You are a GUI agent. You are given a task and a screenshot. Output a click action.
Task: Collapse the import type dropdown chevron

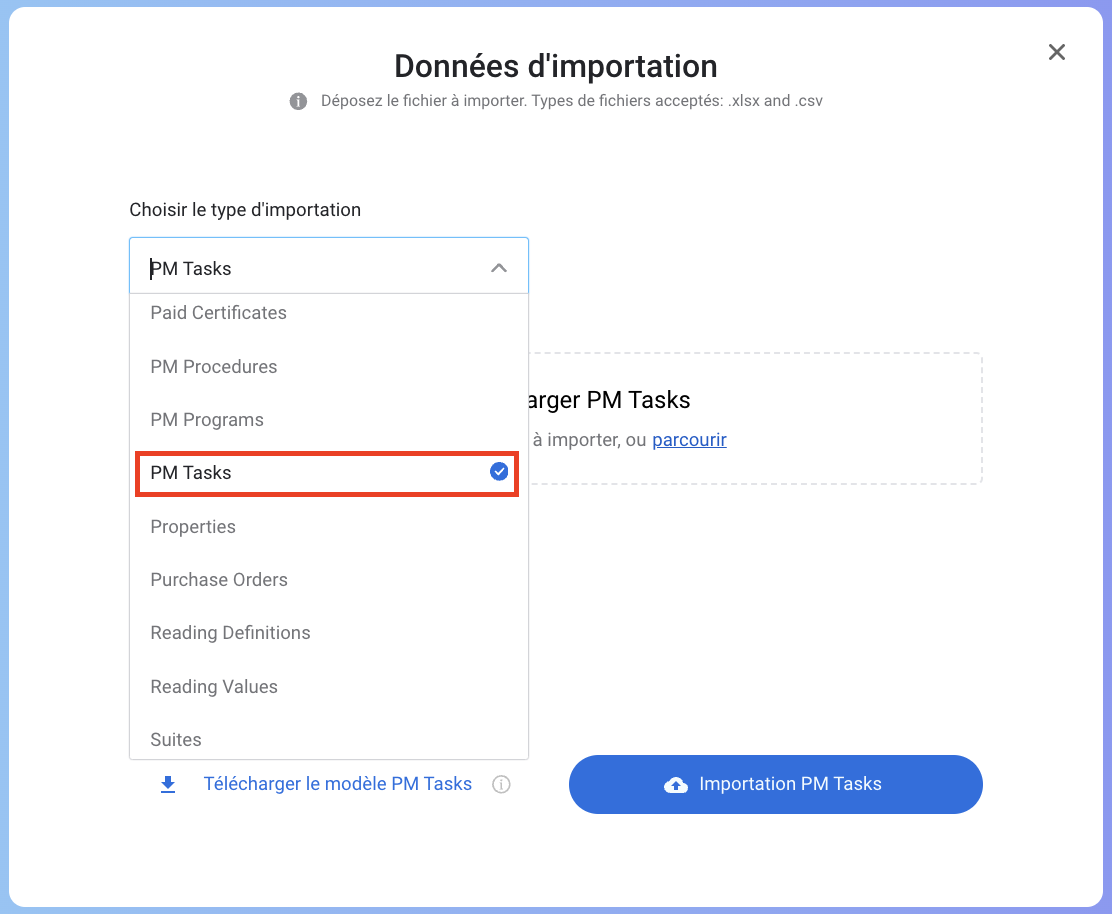coord(499,268)
